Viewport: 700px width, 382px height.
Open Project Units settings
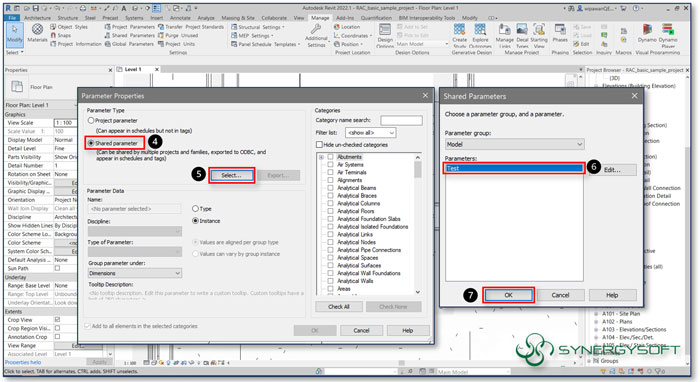(177, 44)
